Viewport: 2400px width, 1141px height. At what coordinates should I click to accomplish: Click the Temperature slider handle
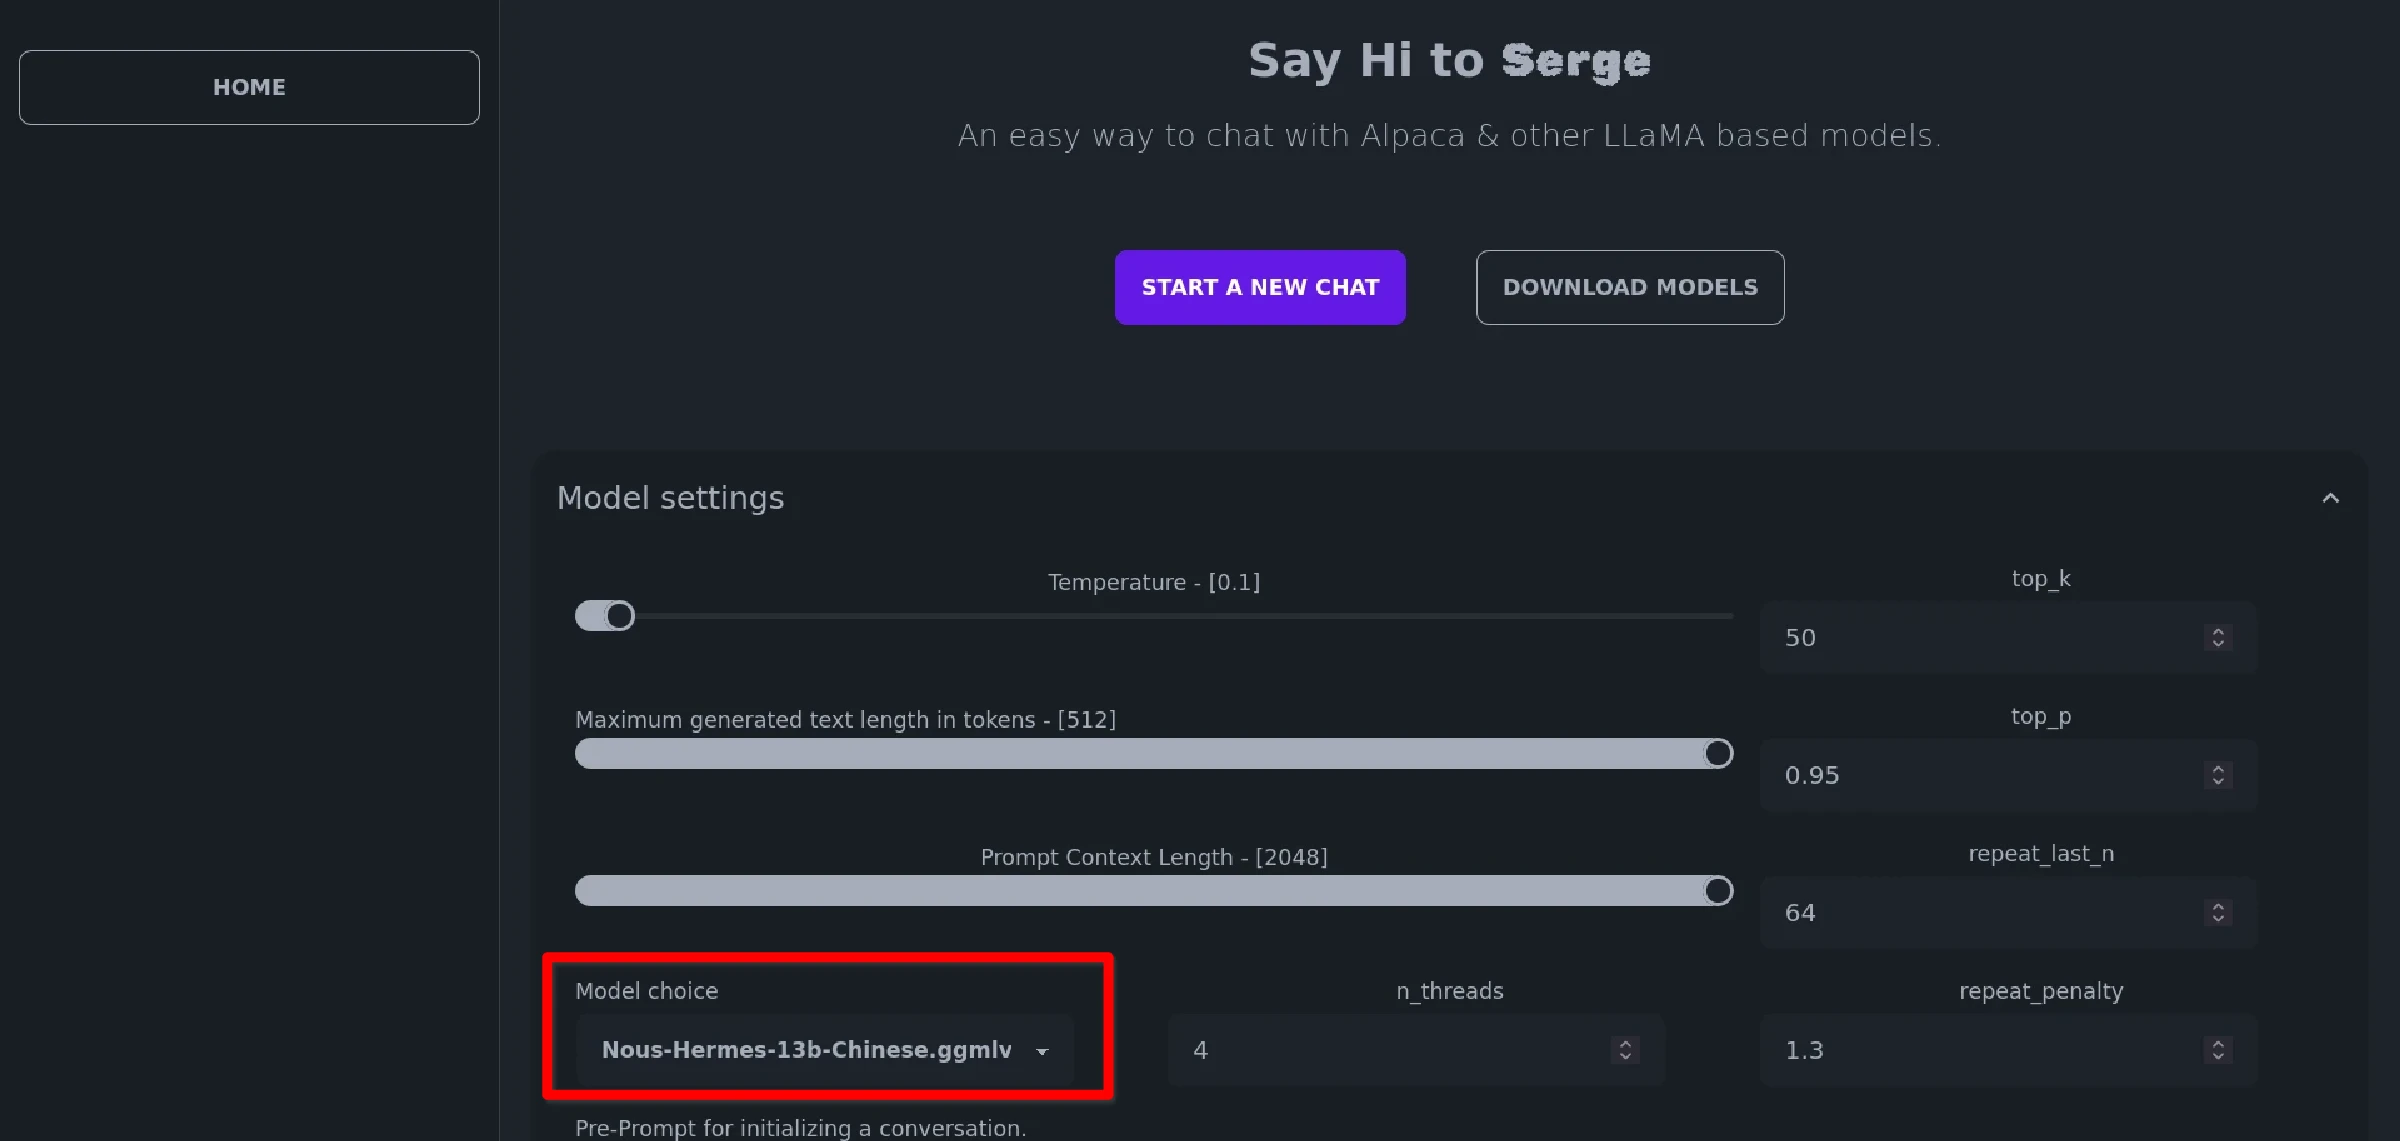[x=620, y=616]
